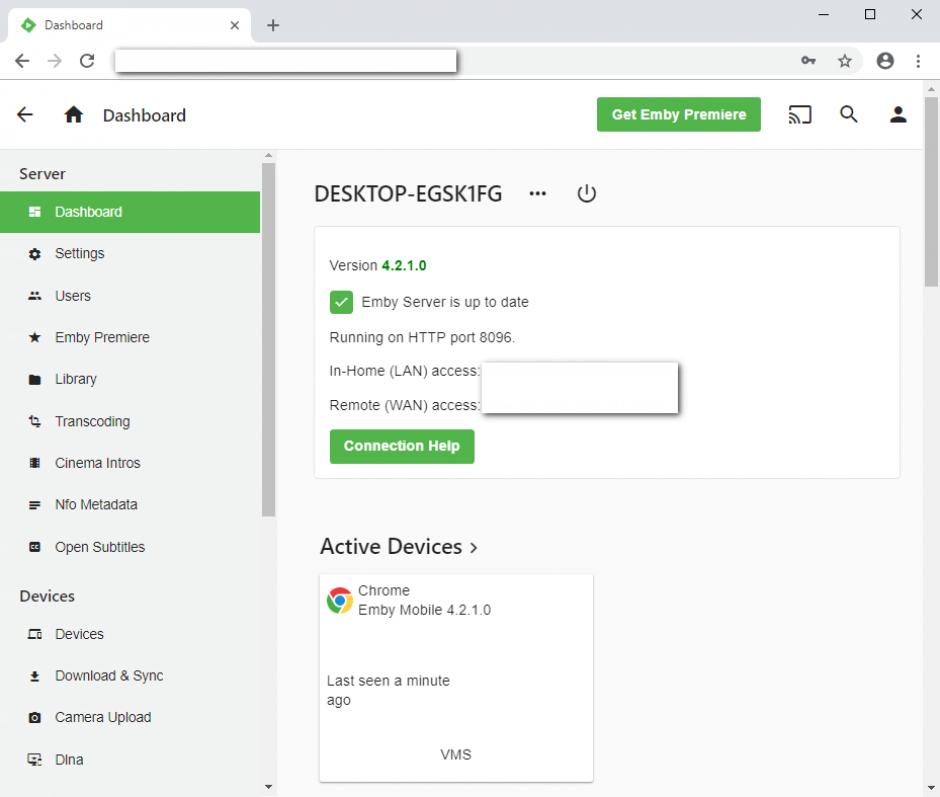The image size is (940, 797).
Task: Click the version number 4.2.1.0
Action: pos(404,265)
